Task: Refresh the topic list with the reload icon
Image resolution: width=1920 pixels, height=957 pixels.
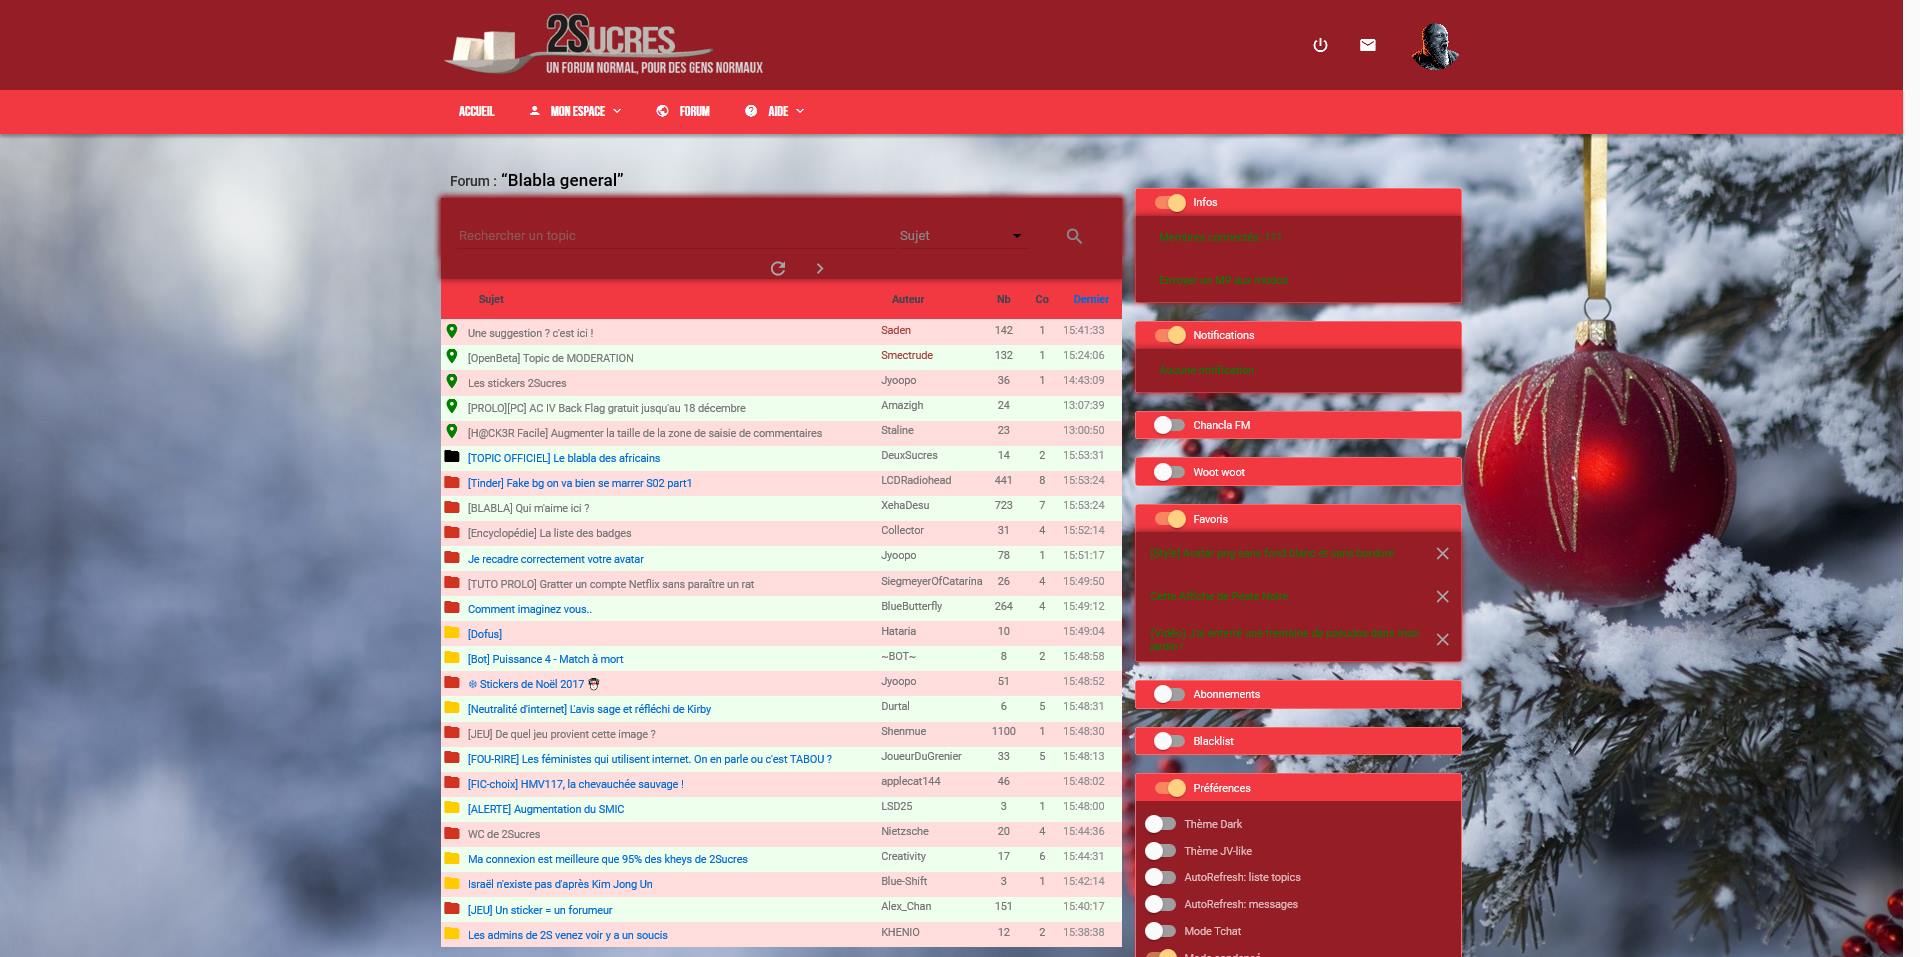Action: point(778,268)
